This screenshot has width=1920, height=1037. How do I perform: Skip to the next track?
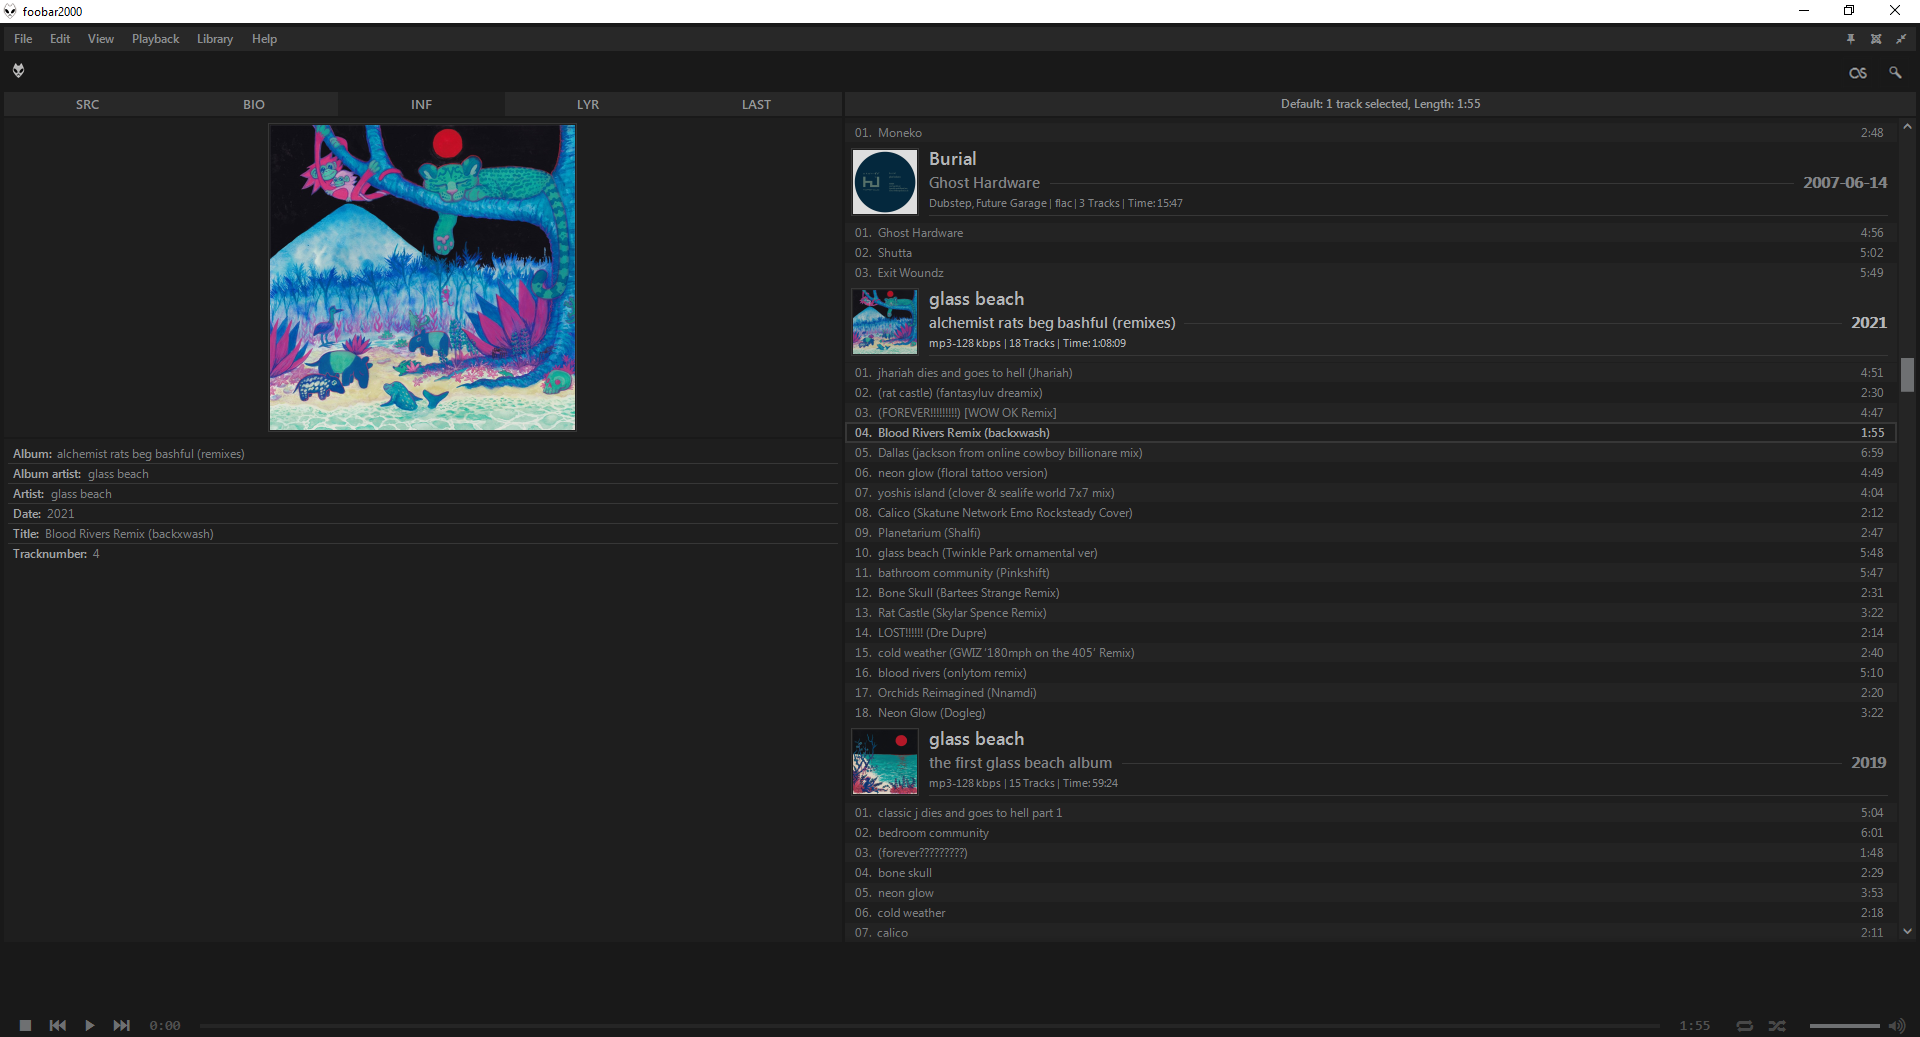[122, 1025]
